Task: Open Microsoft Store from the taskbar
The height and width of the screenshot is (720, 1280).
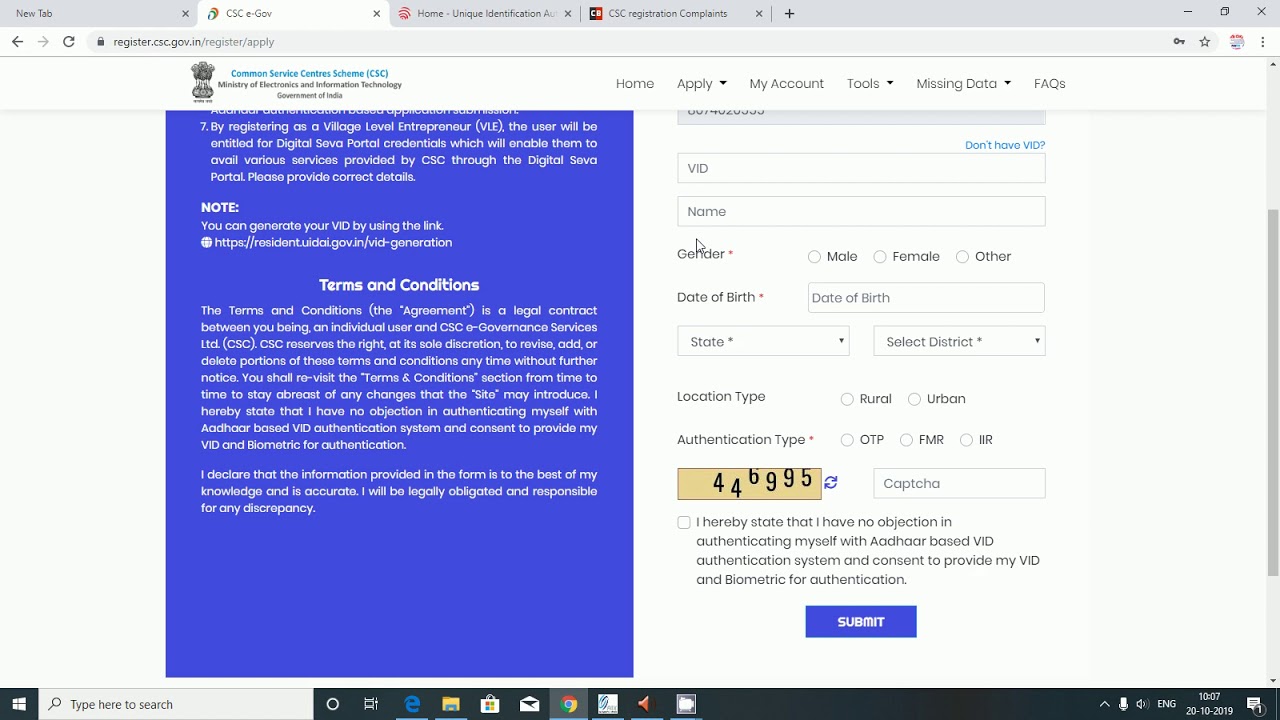Action: pyautogui.click(x=490, y=704)
